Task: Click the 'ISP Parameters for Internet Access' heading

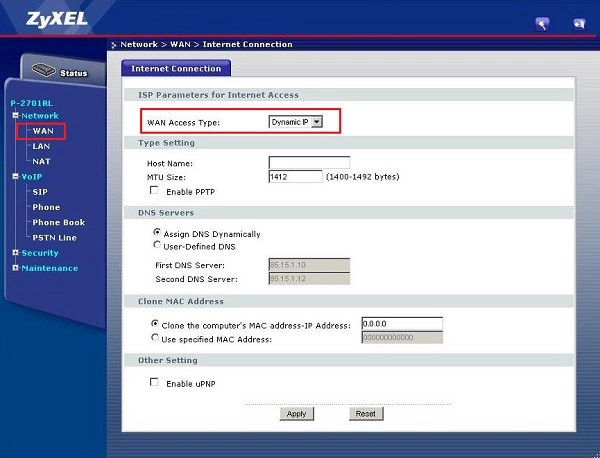Action: point(218,95)
